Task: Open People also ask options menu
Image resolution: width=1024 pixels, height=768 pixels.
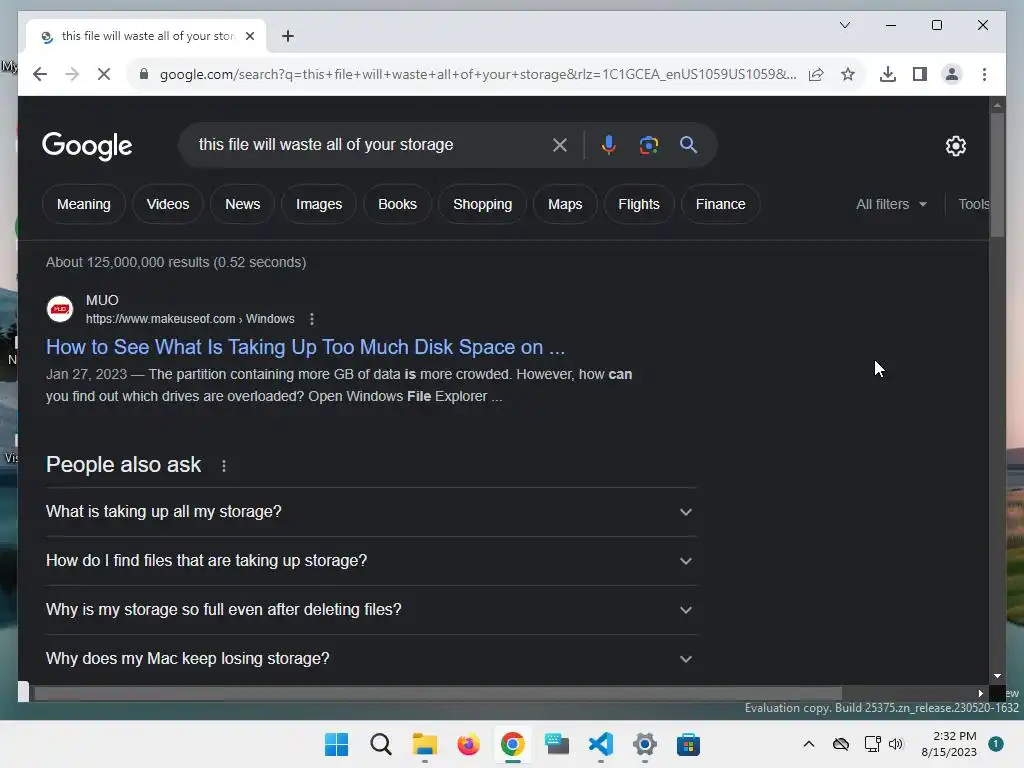Action: pos(224,466)
